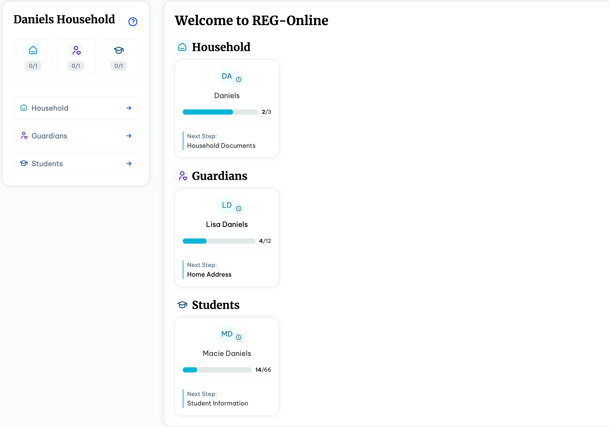The image size is (609, 427).
Task: Open the Lisa Daniels guardian card
Action: pyautogui.click(x=227, y=225)
